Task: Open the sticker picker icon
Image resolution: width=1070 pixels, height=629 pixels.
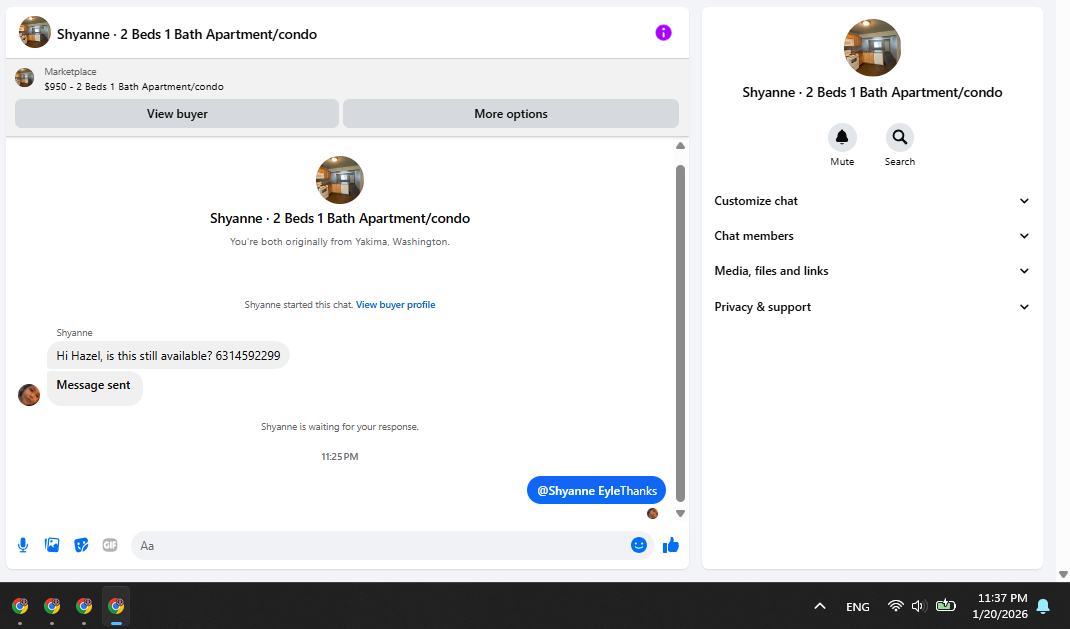Action: tap(81, 545)
